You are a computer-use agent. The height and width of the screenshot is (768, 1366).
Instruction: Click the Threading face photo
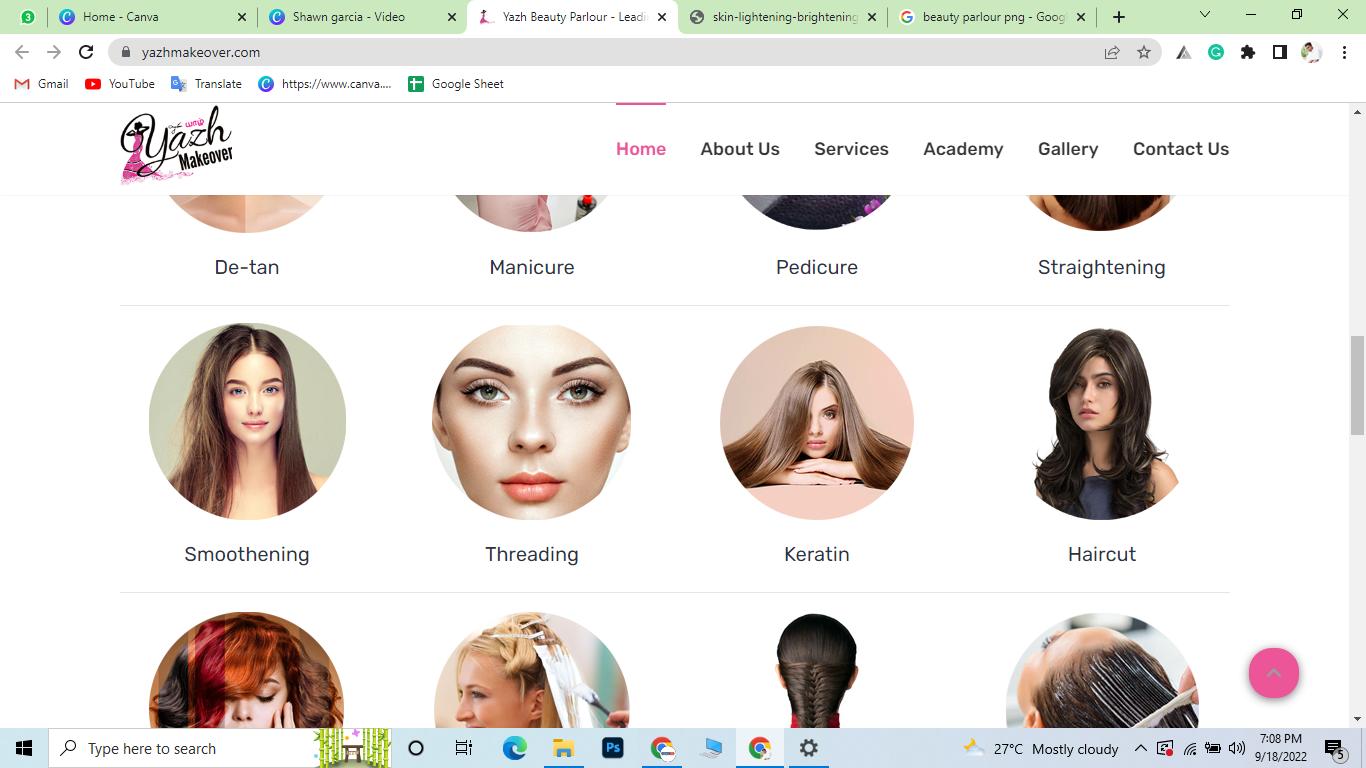coord(532,421)
